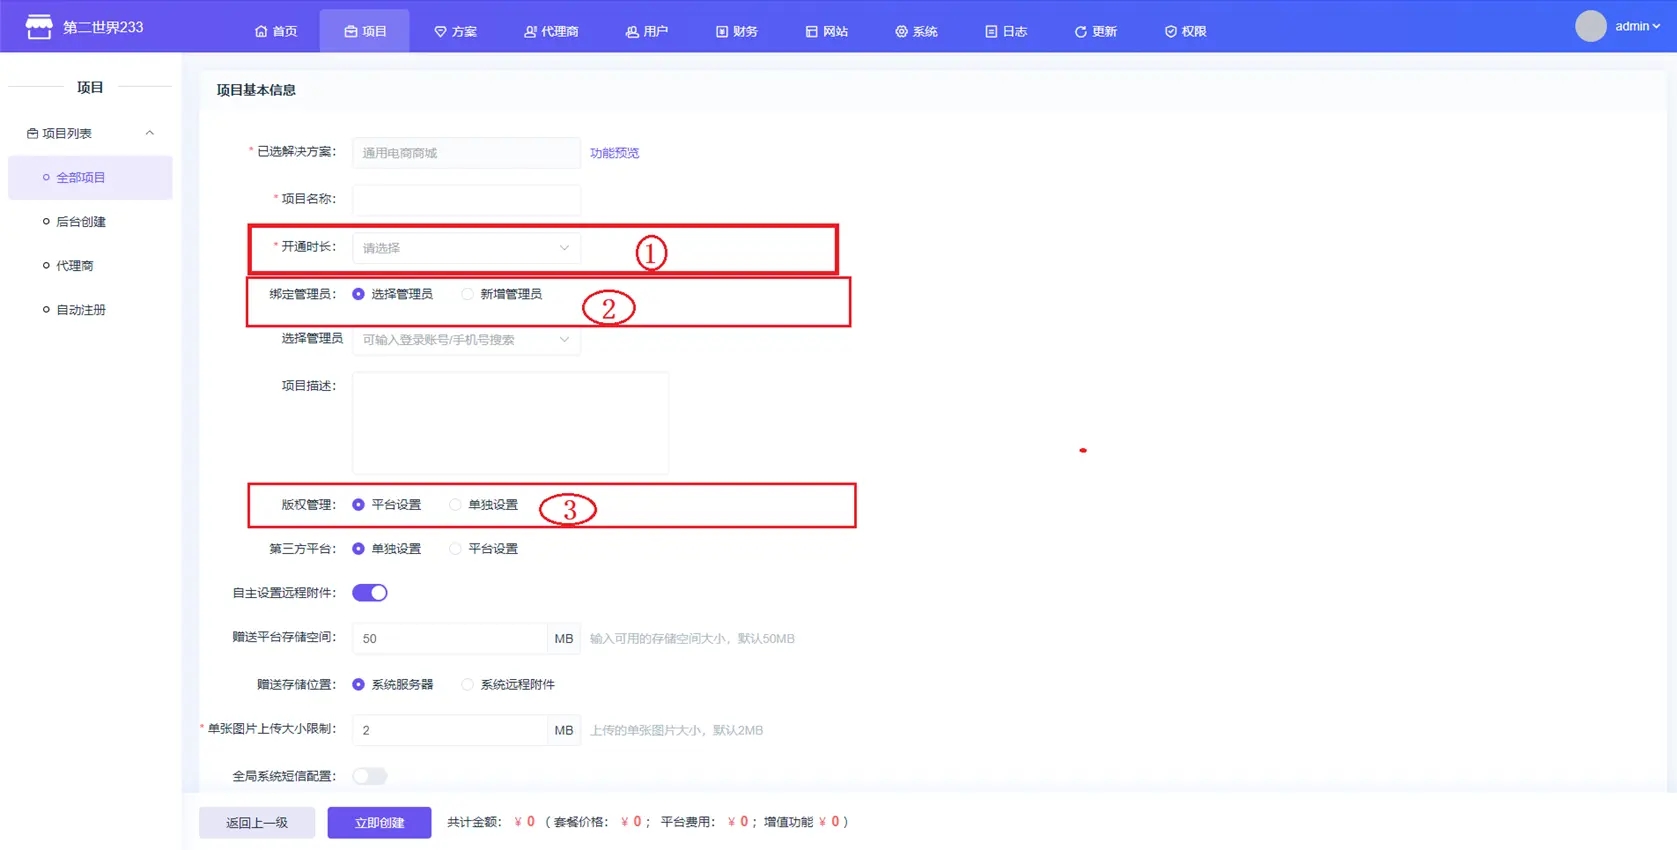The width and height of the screenshot is (1677, 850).
Task: Click the refresh icon for 更新
Action: pos(1080,32)
